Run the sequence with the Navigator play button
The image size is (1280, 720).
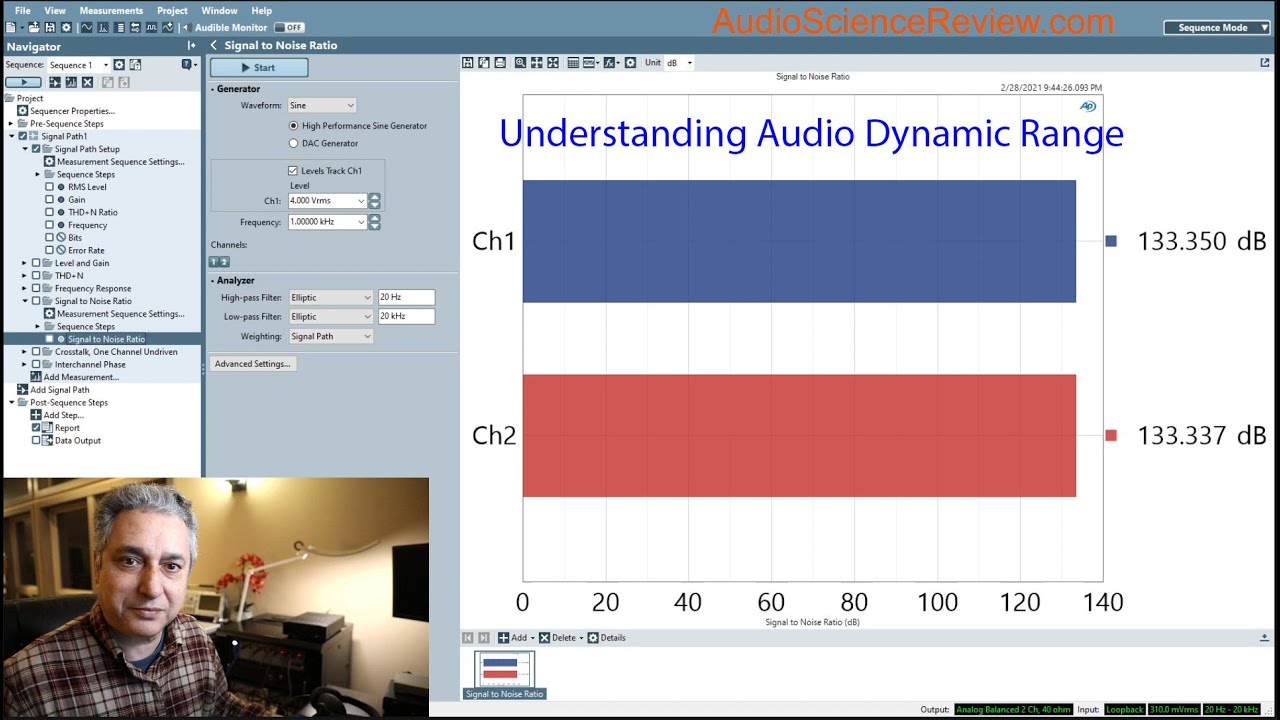pos(23,82)
